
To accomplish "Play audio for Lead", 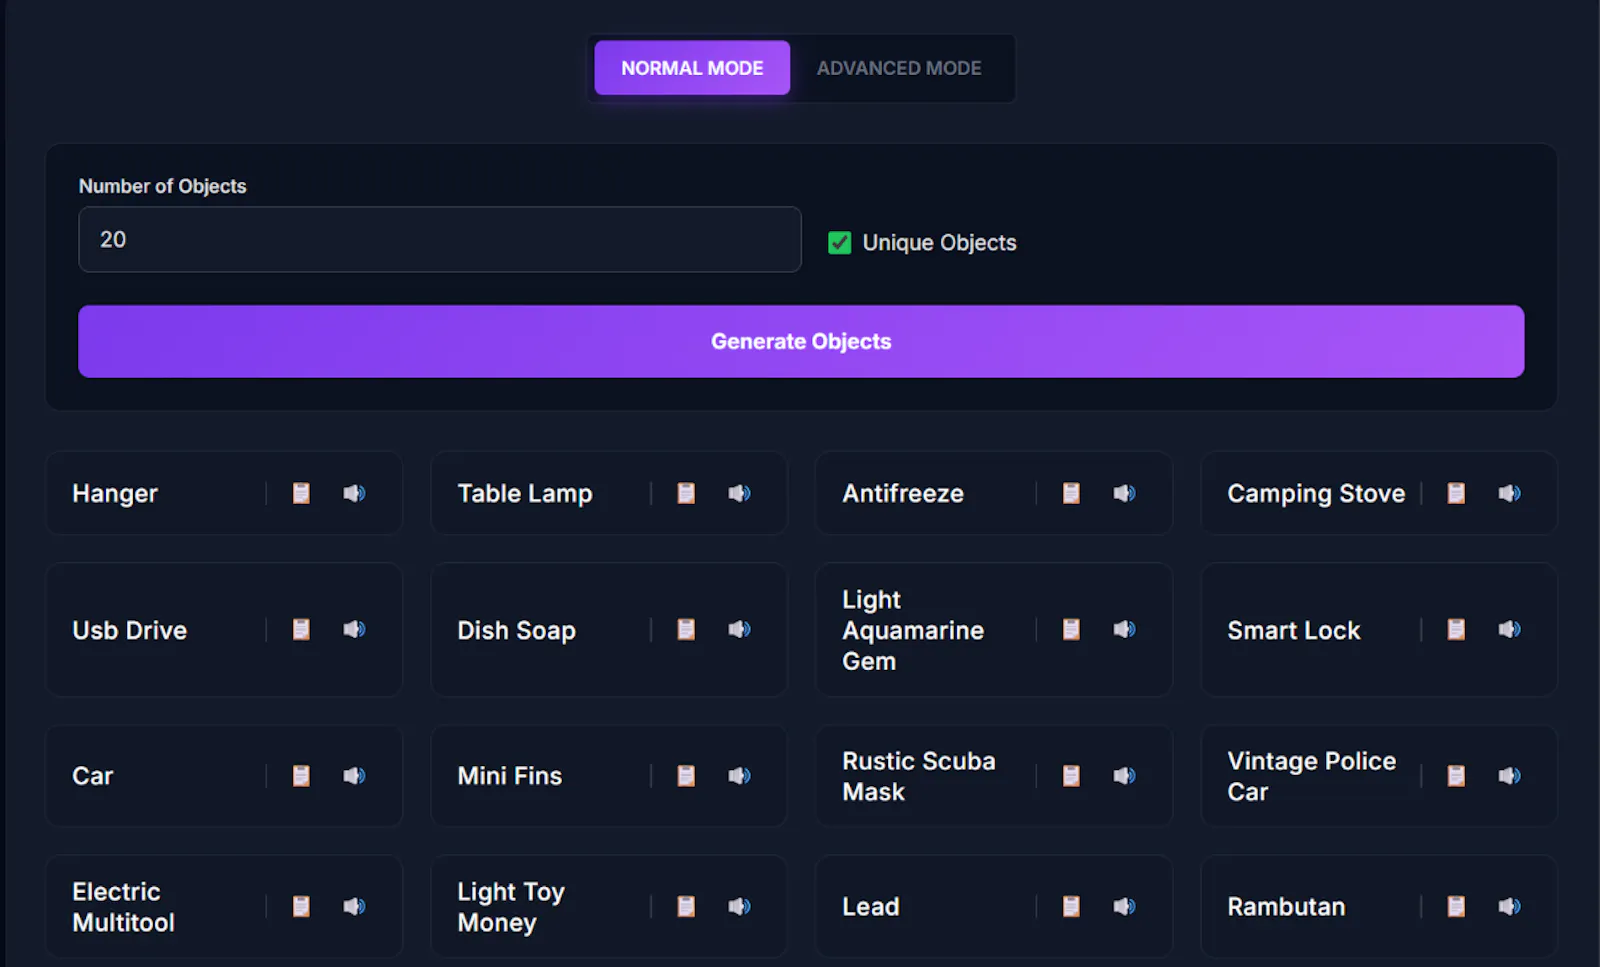I will pos(1124,906).
